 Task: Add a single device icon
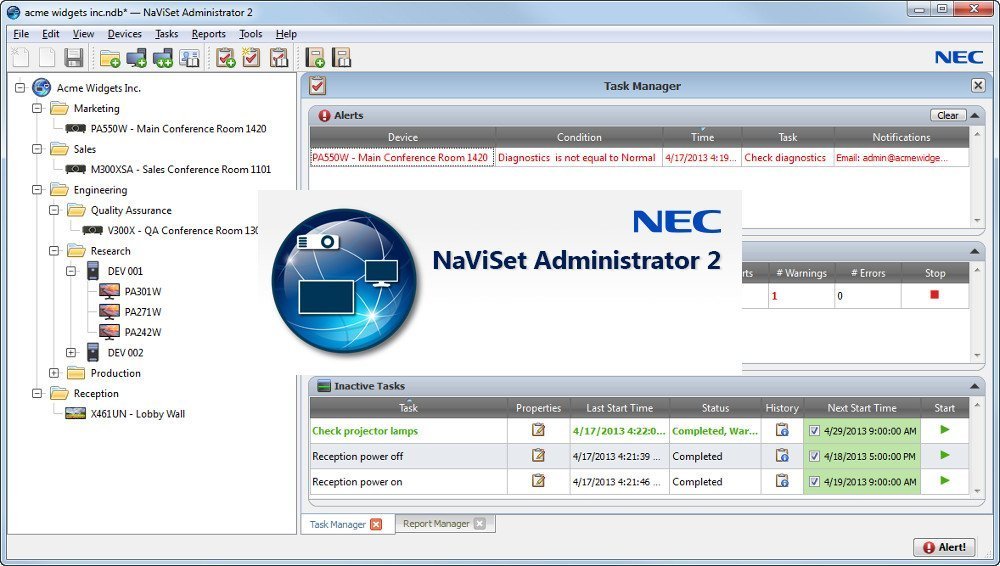point(136,57)
